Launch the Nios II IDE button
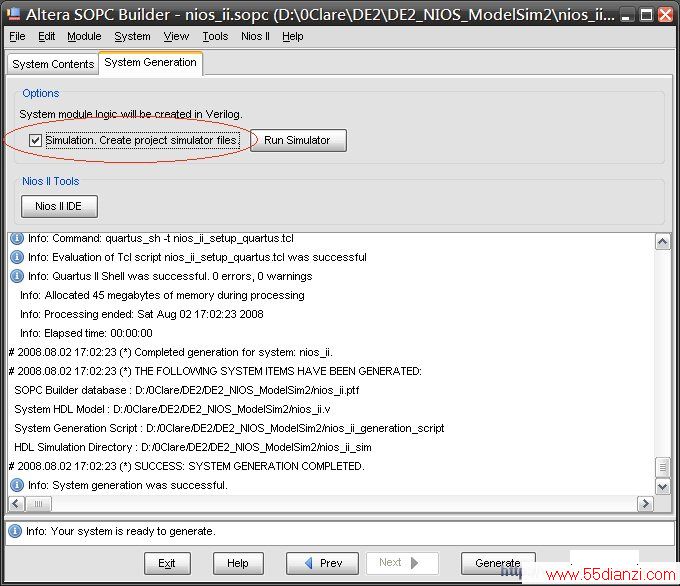 (59, 206)
